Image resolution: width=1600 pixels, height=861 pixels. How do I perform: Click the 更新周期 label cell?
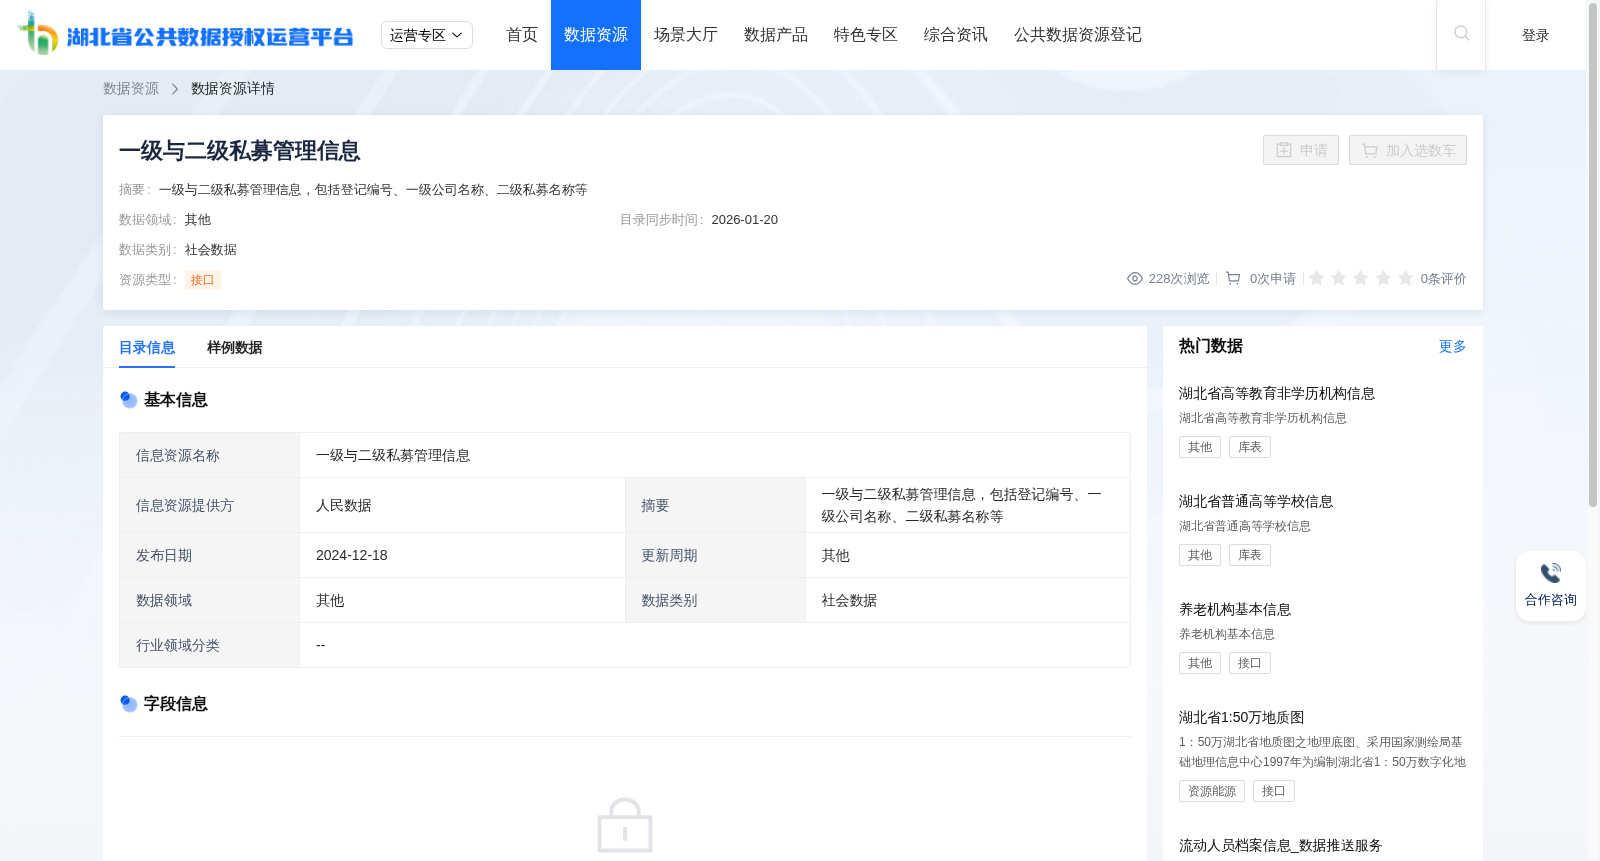click(x=715, y=555)
